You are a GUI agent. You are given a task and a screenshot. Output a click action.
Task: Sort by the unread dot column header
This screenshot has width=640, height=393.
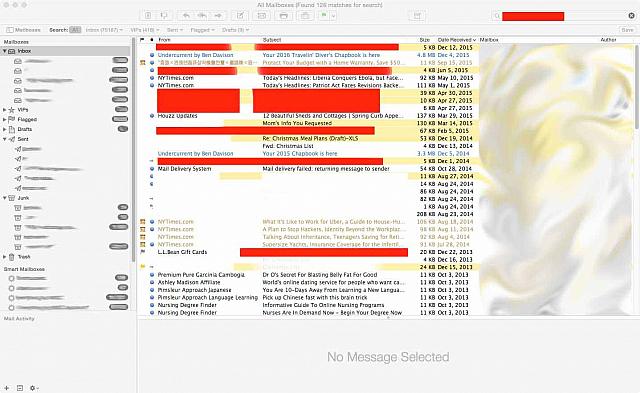coord(152,40)
